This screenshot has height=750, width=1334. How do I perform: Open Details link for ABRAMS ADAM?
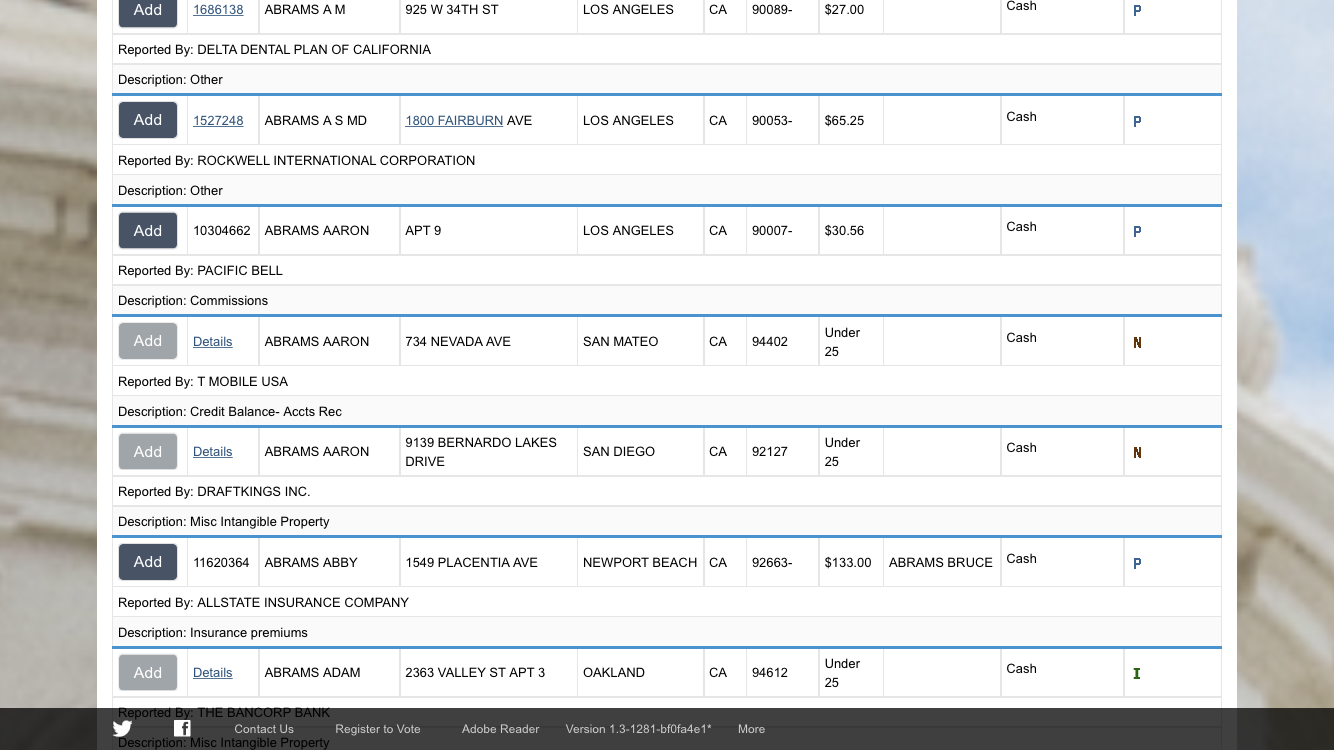213,672
